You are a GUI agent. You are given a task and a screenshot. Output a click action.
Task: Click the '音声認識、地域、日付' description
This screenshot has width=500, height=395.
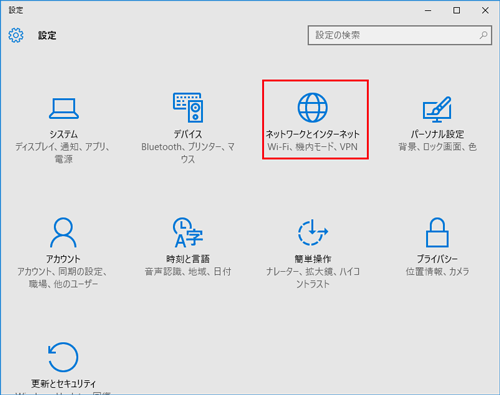click(188, 272)
